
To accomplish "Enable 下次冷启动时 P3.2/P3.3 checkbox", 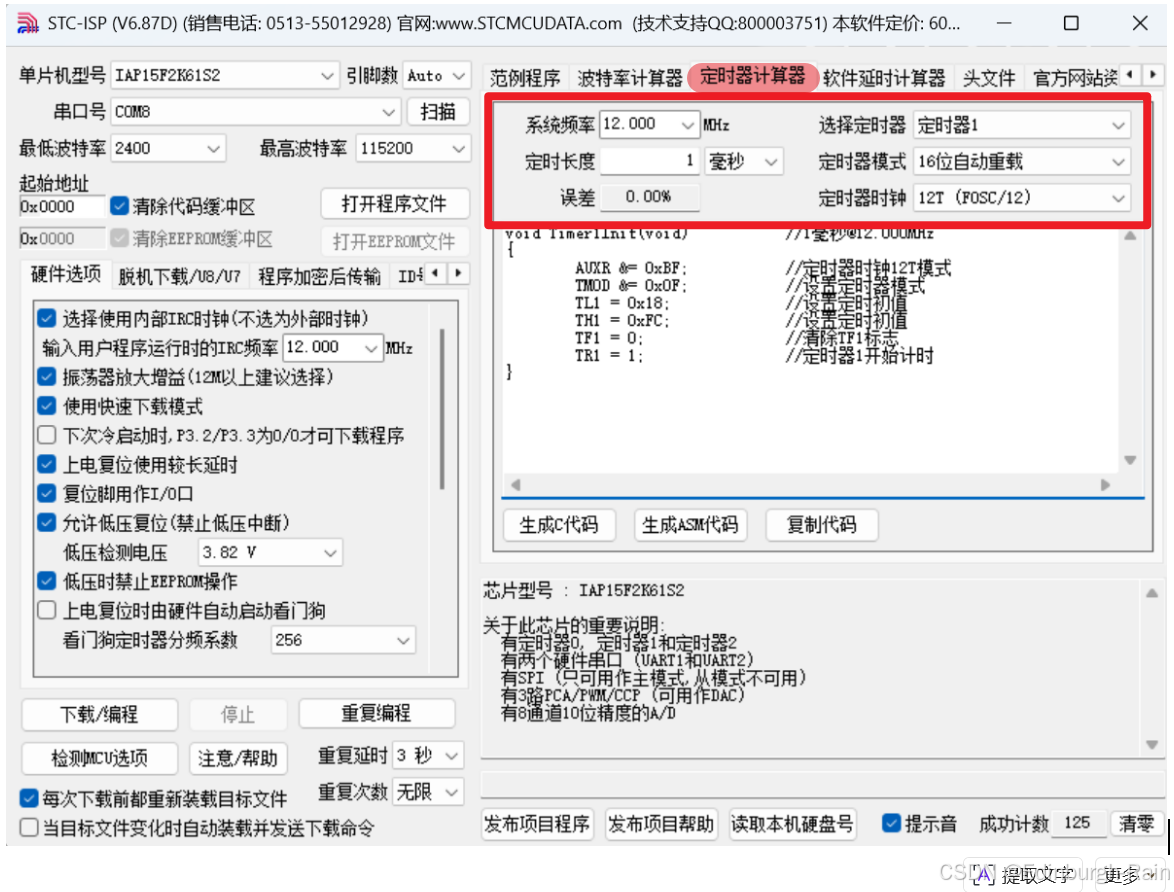I will coord(46,435).
